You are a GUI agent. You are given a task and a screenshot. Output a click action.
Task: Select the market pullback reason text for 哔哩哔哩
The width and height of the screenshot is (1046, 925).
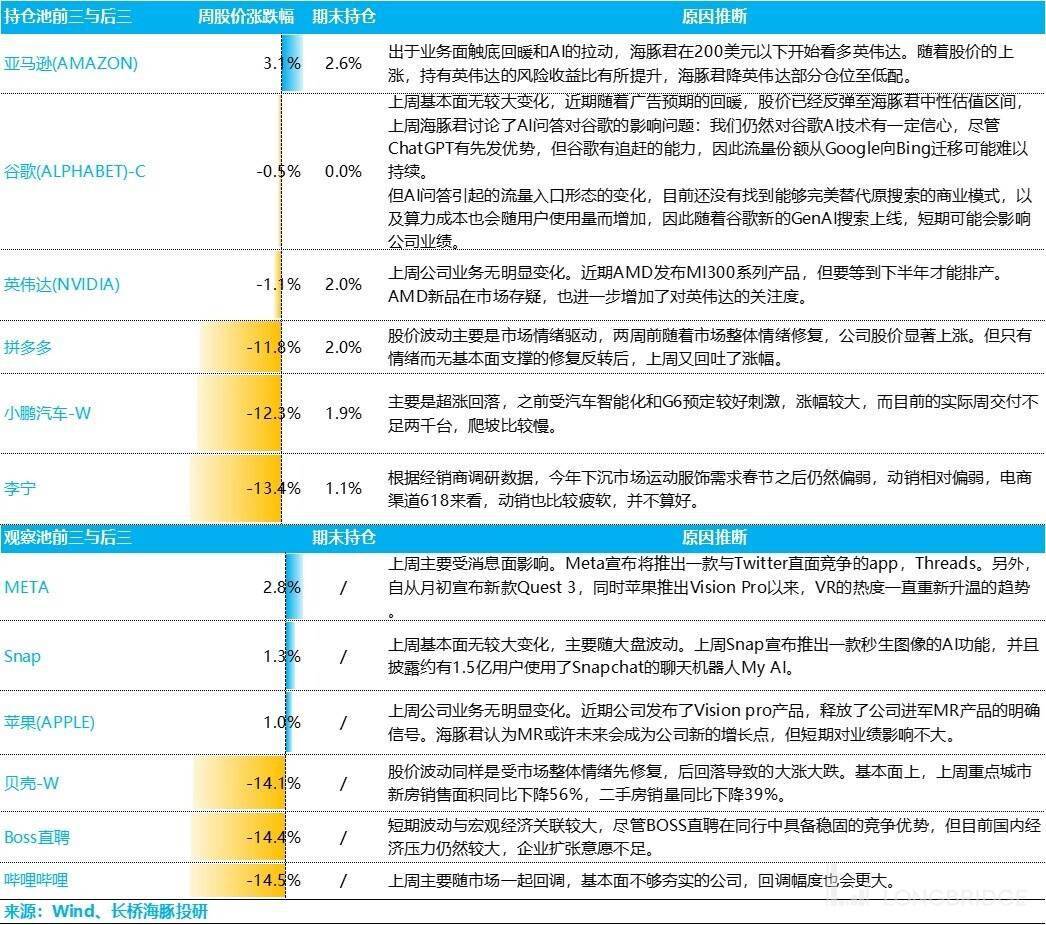coord(641,880)
